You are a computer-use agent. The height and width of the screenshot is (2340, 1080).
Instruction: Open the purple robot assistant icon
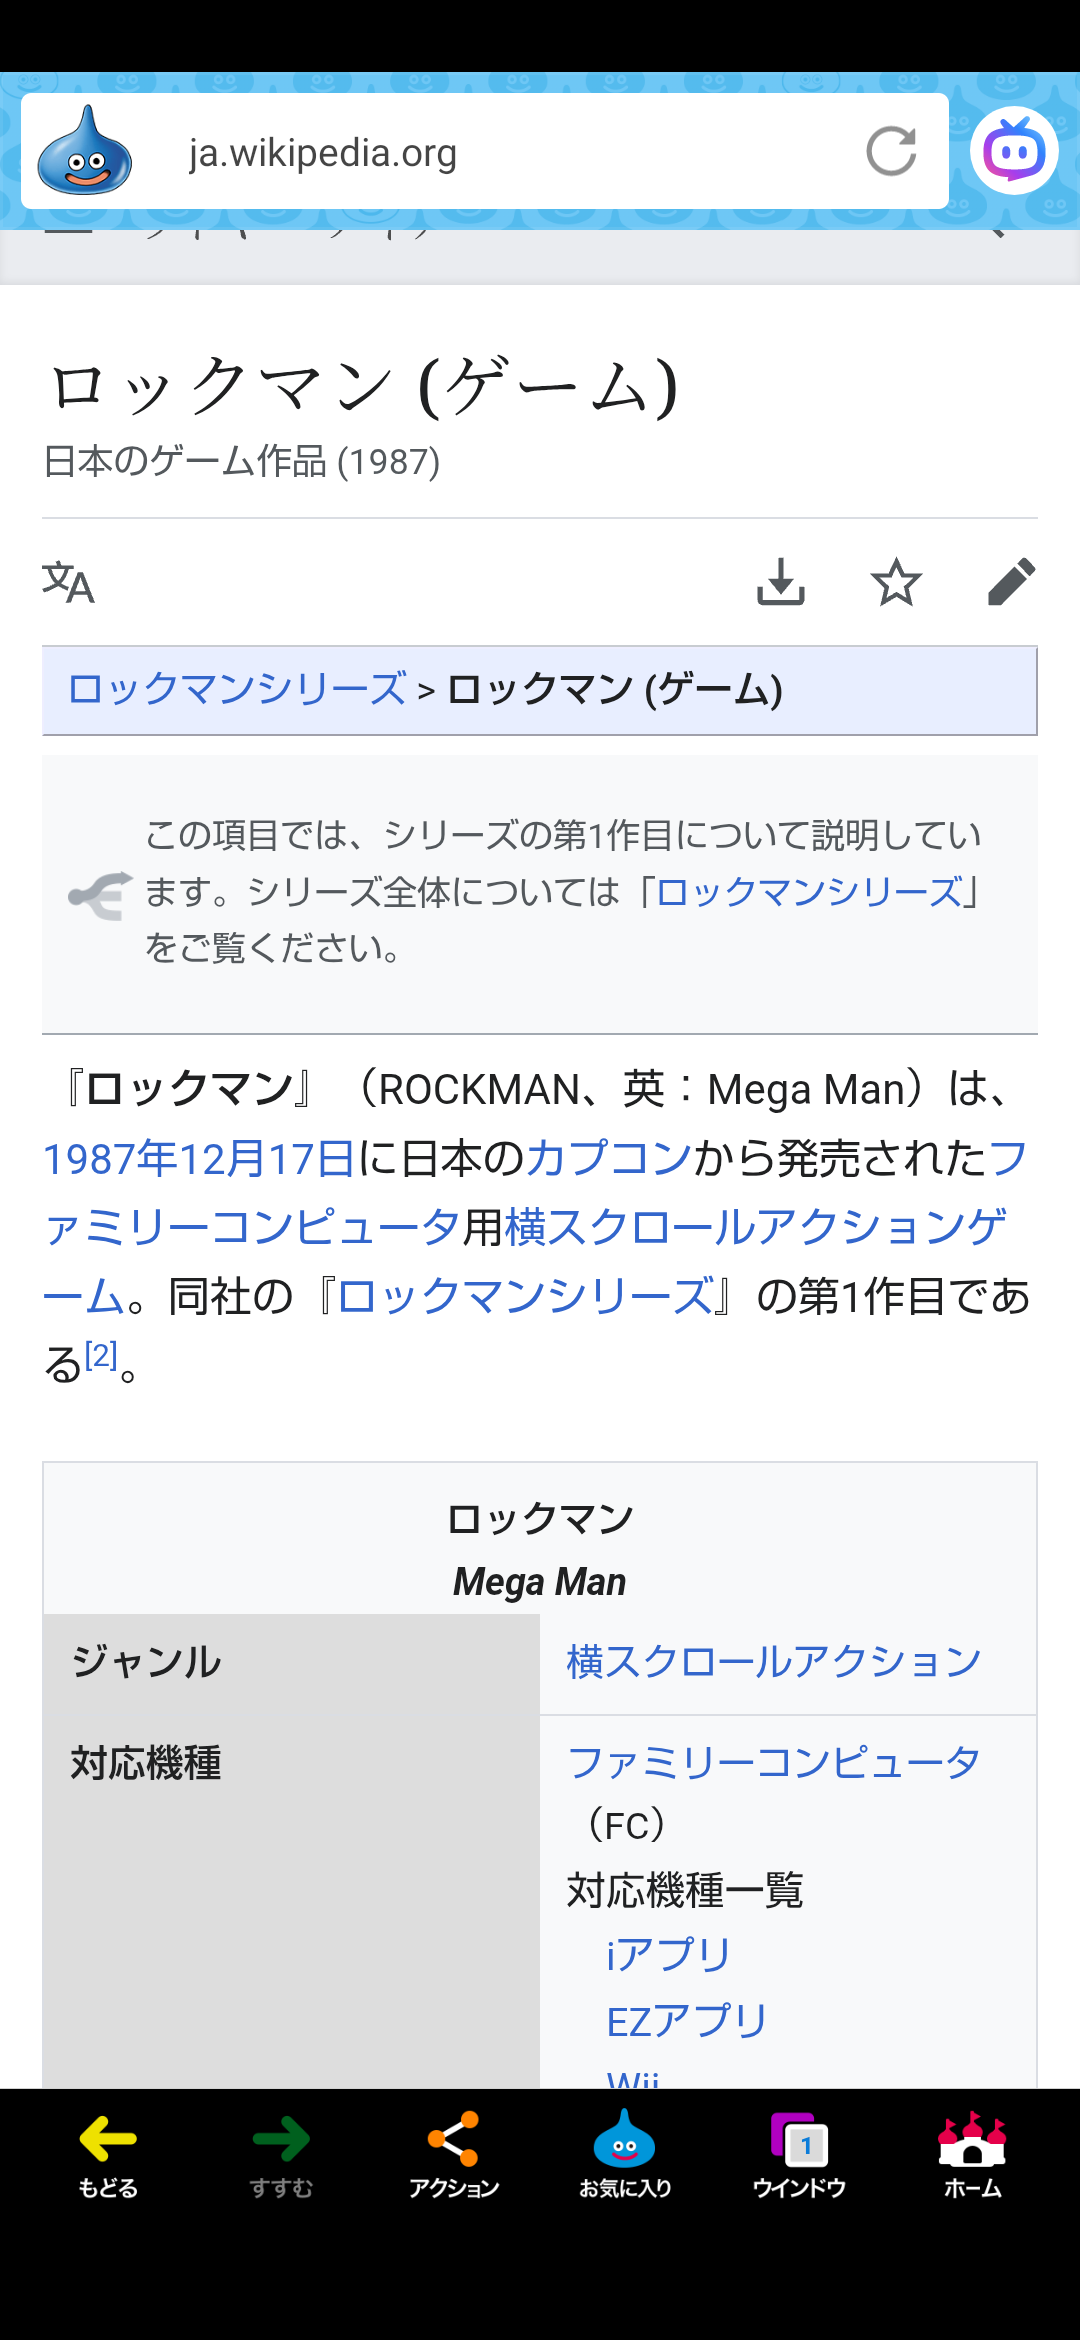point(1014,151)
